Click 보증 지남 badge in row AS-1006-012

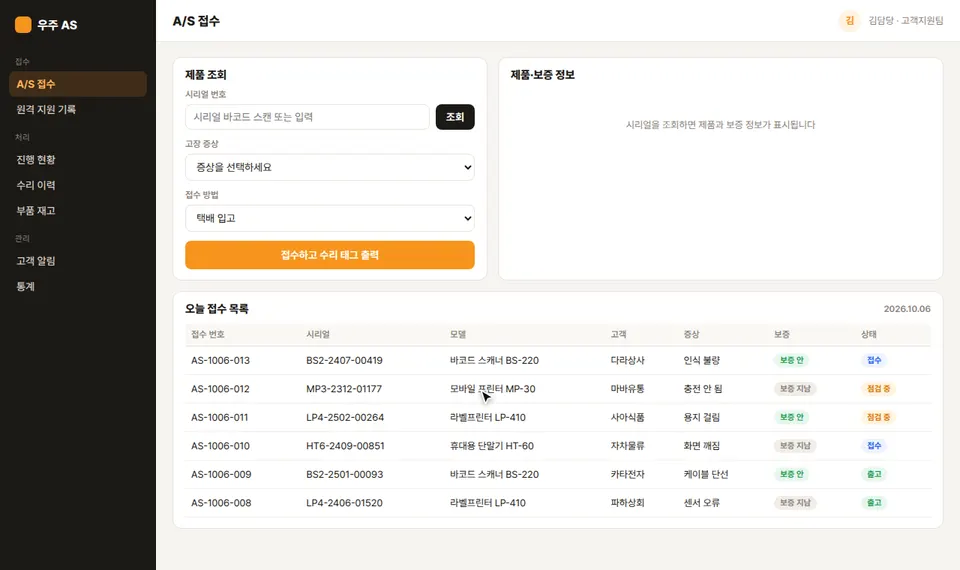795,389
